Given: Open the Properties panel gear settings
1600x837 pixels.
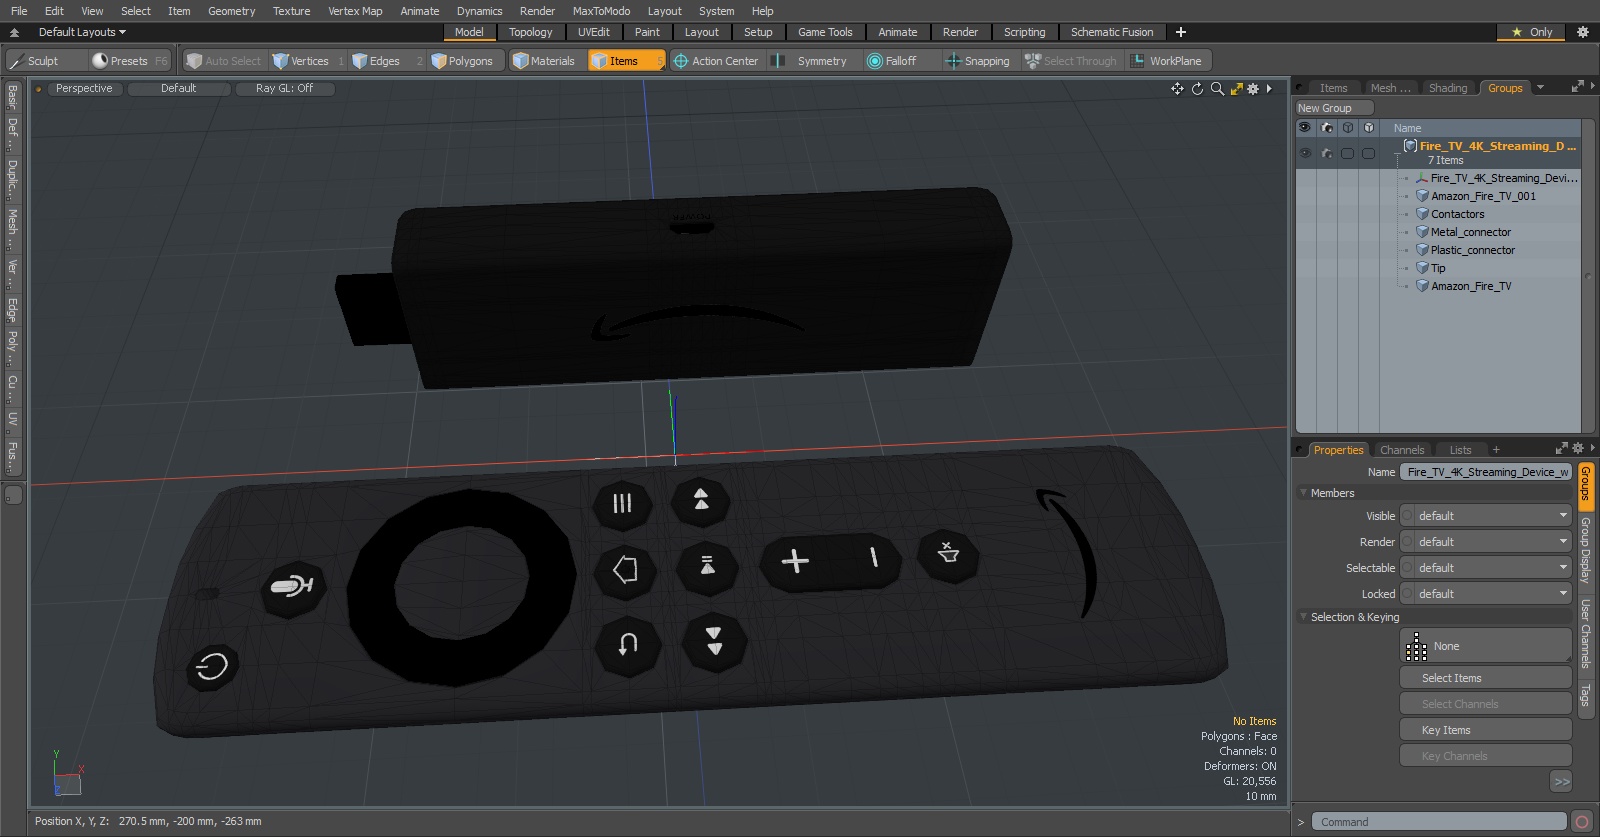Looking at the screenshot, I should tap(1578, 448).
